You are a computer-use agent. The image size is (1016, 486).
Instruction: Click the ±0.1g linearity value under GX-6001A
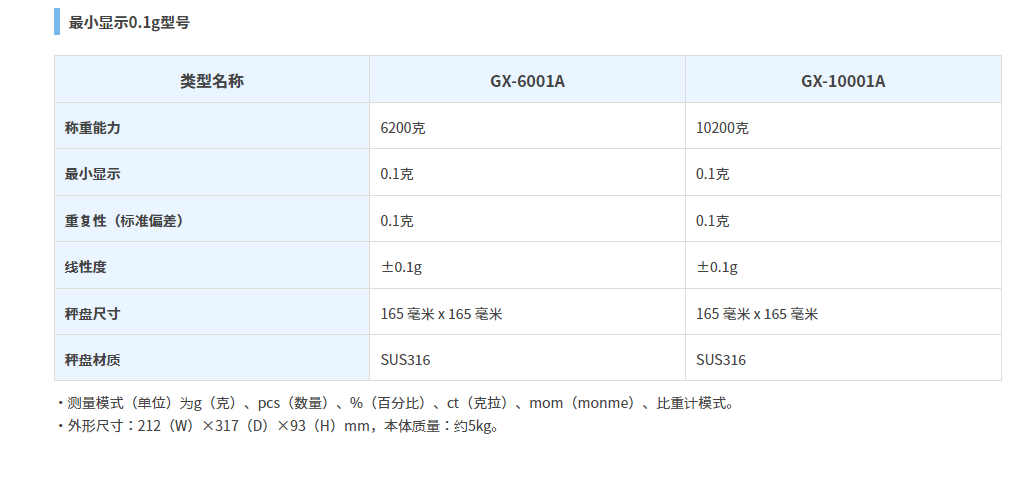[x=401, y=267]
